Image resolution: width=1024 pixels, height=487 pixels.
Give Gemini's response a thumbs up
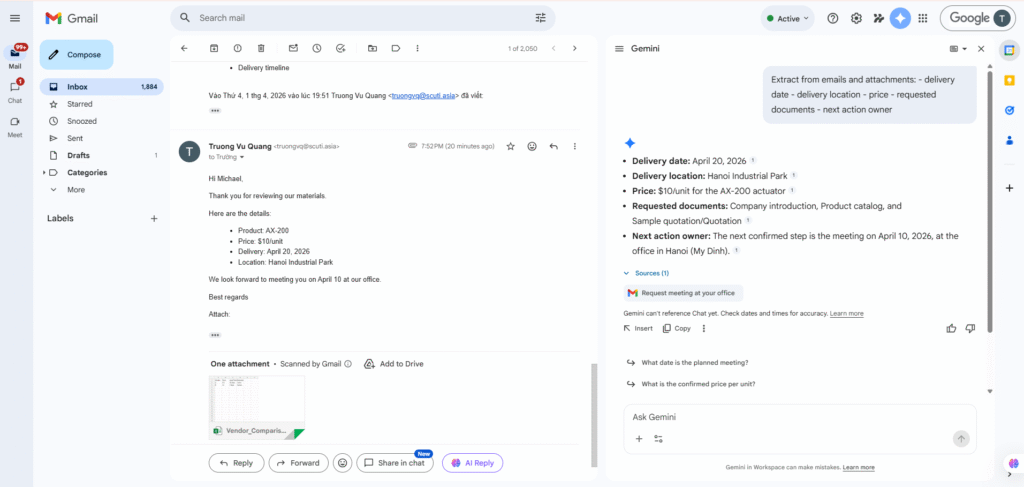click(x=951, y=328)
